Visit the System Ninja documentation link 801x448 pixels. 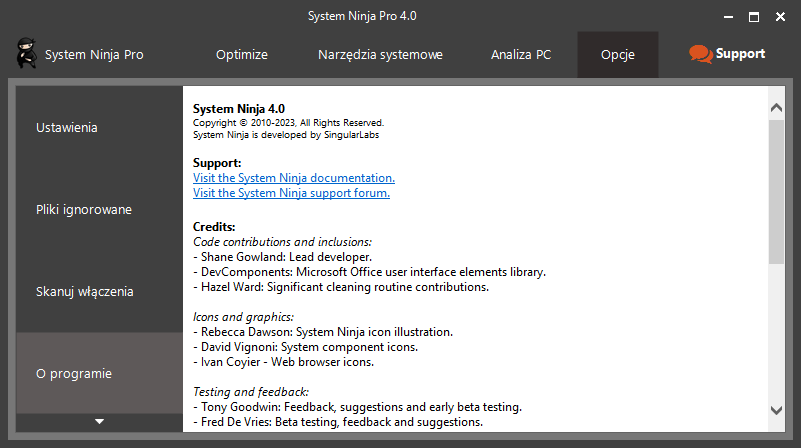coord(294,178)
